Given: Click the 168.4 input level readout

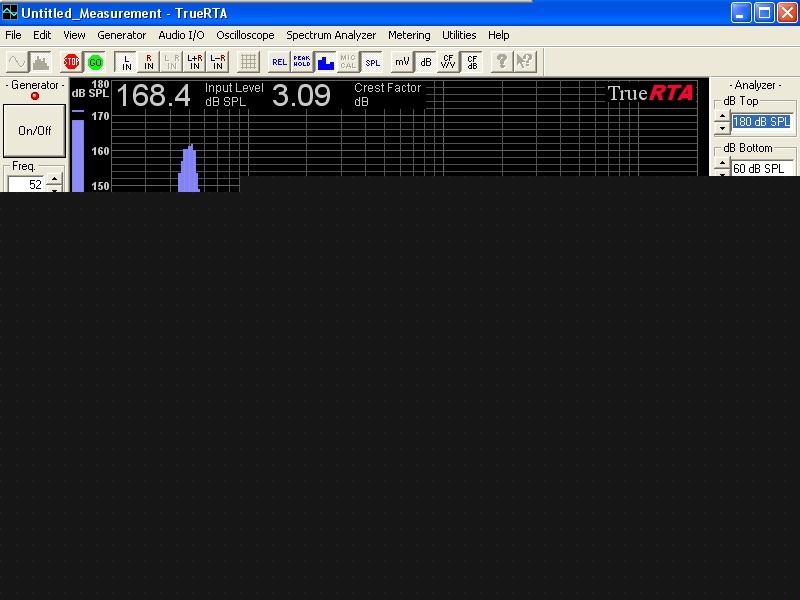Looking at the screenshot, I should (154, 95).
